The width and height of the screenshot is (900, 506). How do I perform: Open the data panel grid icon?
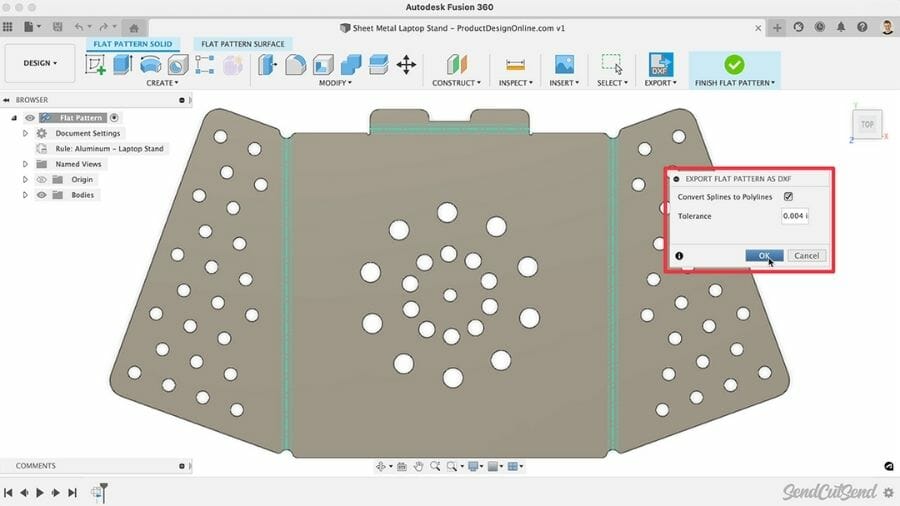click(7, 27)
